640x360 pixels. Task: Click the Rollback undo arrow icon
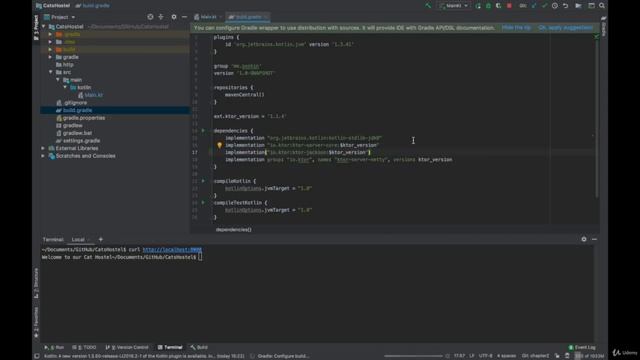[565, 6]
